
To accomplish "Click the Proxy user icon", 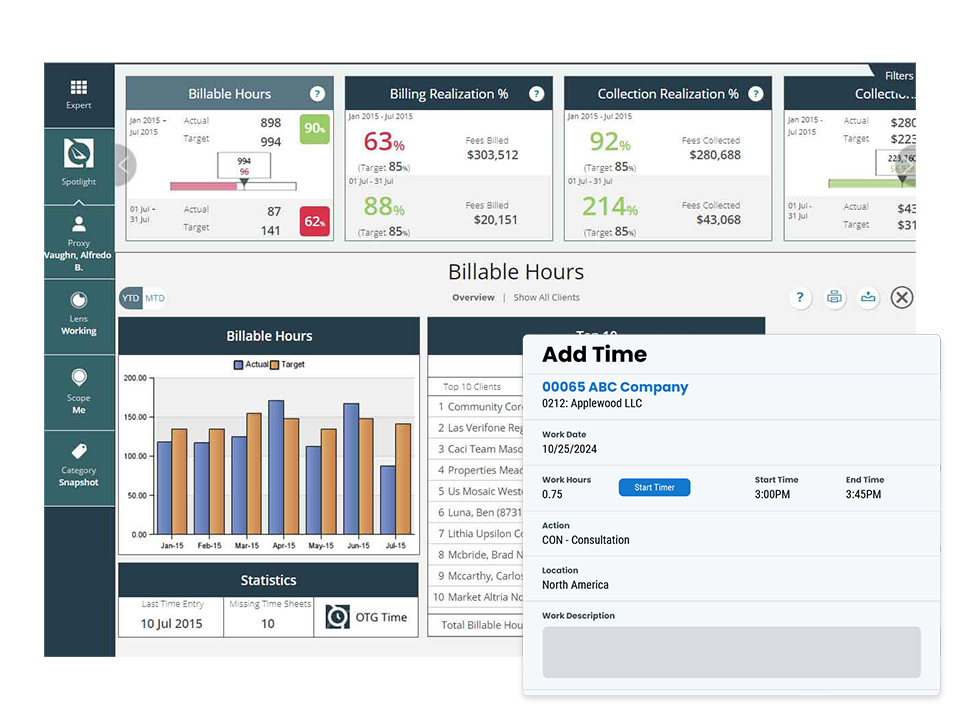I will click(79, 224).
